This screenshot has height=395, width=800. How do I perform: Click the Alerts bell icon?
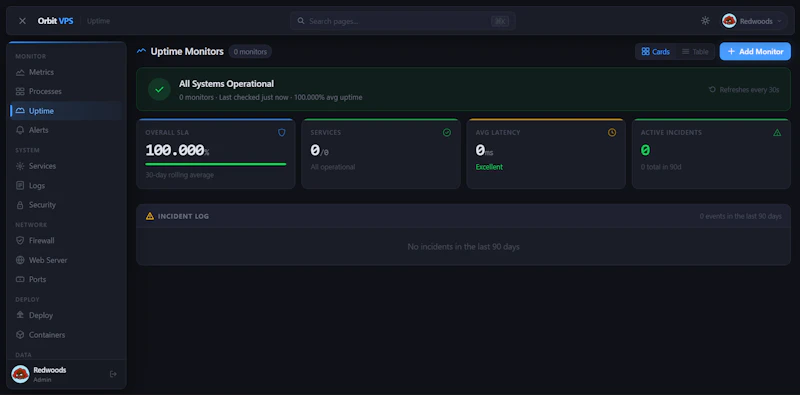click(20, 130)
